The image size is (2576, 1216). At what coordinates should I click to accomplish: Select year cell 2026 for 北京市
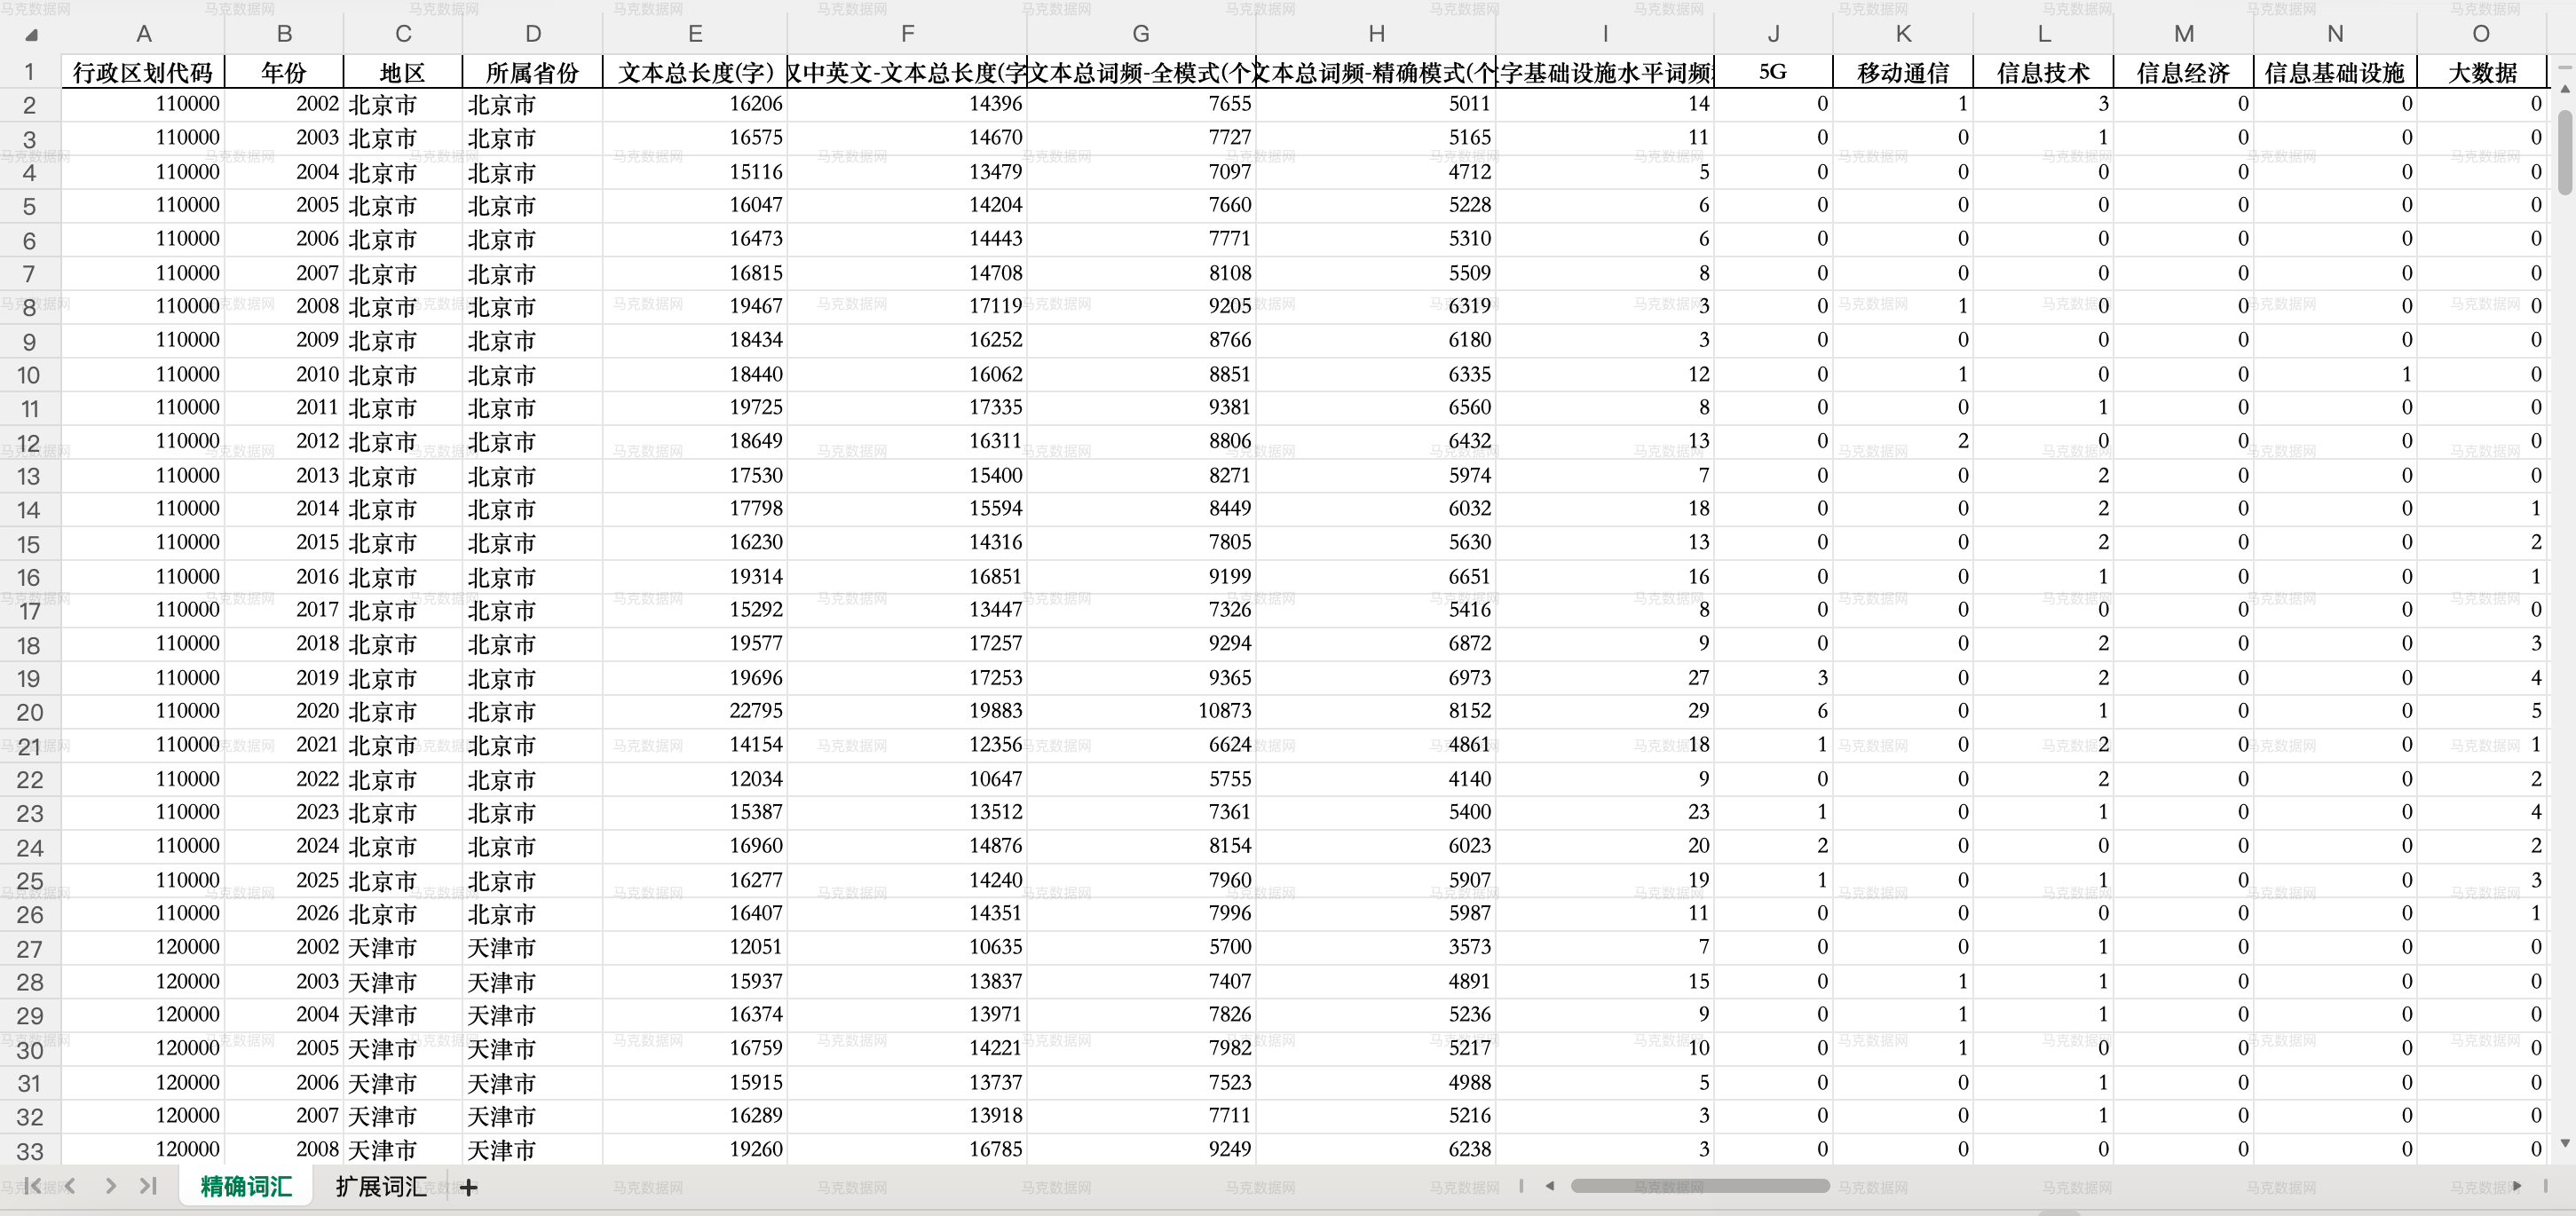284,913
